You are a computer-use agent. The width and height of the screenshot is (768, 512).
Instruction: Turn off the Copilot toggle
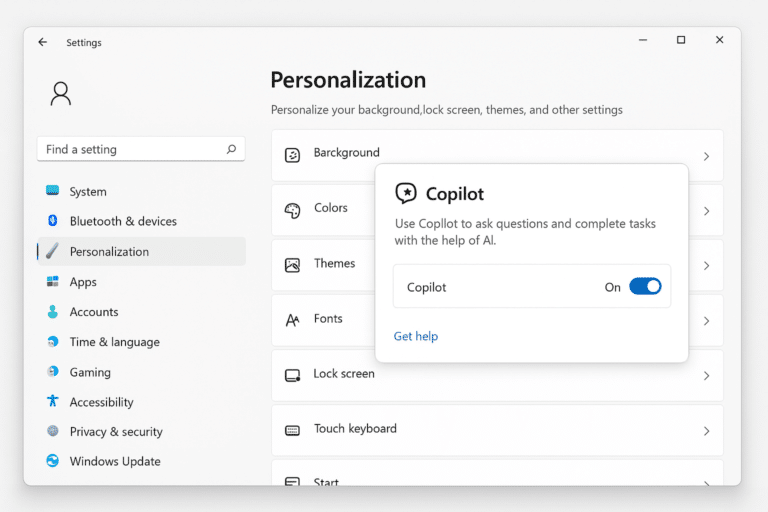coord(645,287)
